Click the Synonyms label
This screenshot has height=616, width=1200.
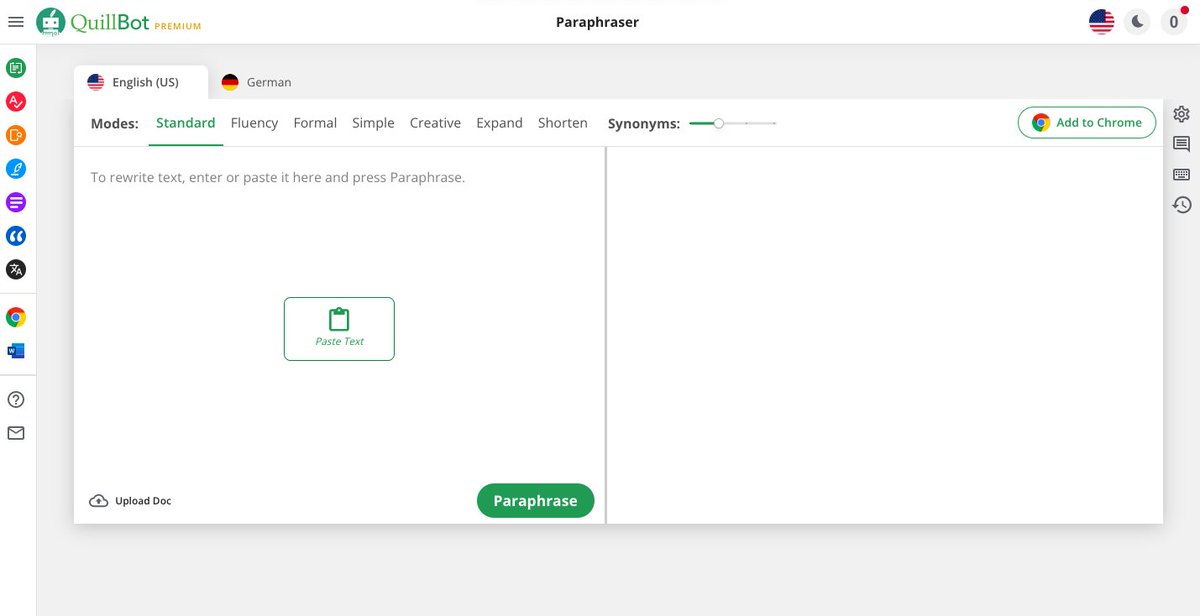click(x=644, y=124)
